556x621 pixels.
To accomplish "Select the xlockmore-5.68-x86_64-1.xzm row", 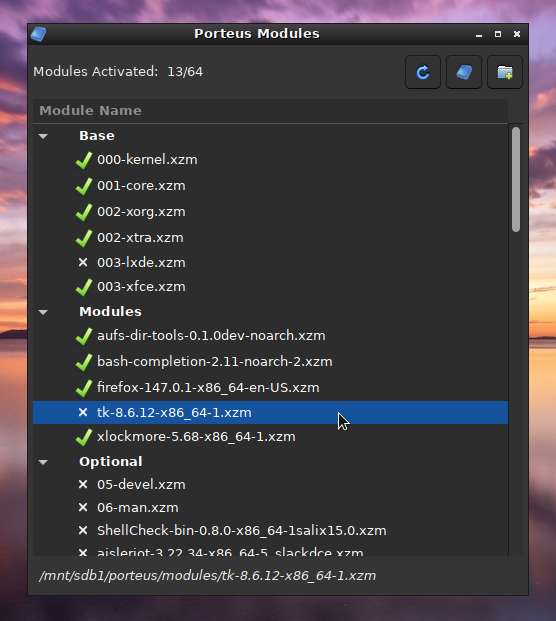I will click(270, 437).
